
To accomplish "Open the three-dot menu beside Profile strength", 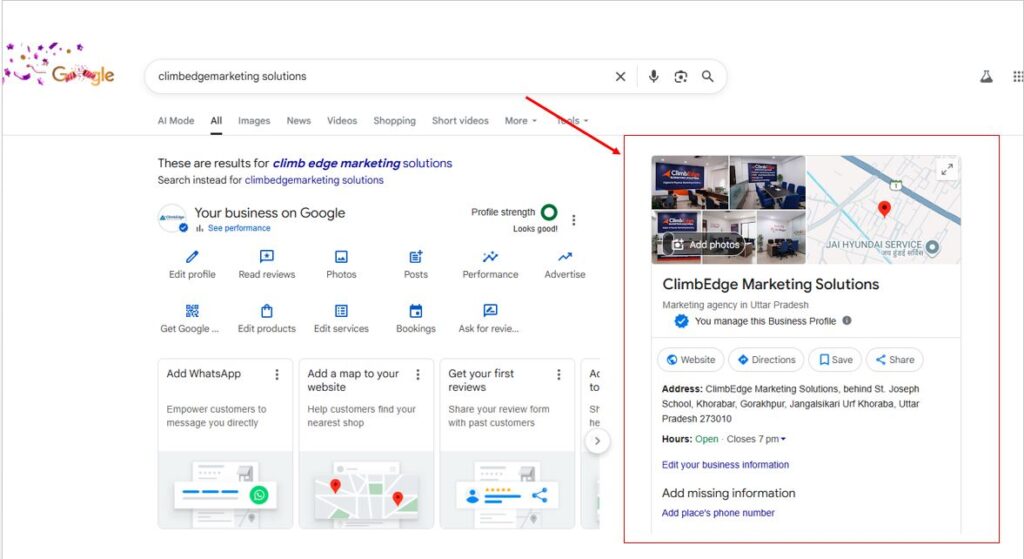I will point(573,220).
